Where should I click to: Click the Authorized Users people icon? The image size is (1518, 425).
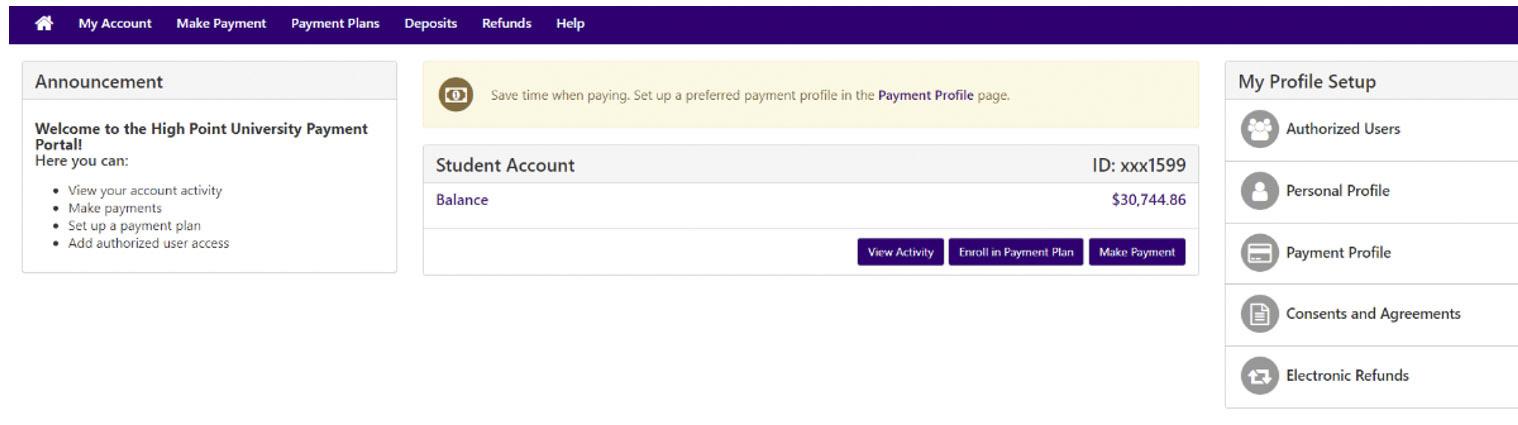tap(1260, 130)
